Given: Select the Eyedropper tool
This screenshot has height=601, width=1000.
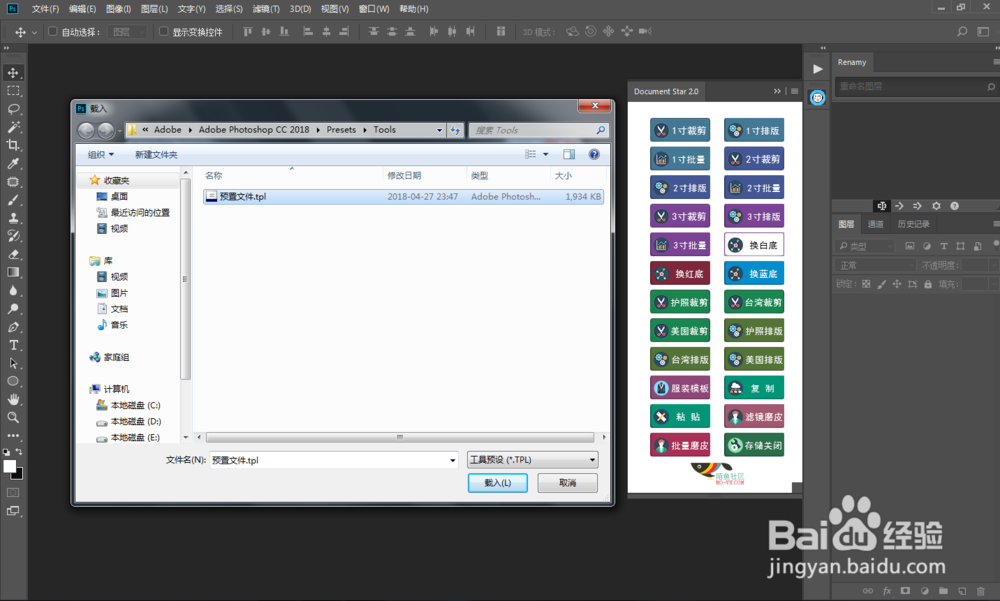Looking at the screenshot, I should pyautogui.click(x=13, y=163).
